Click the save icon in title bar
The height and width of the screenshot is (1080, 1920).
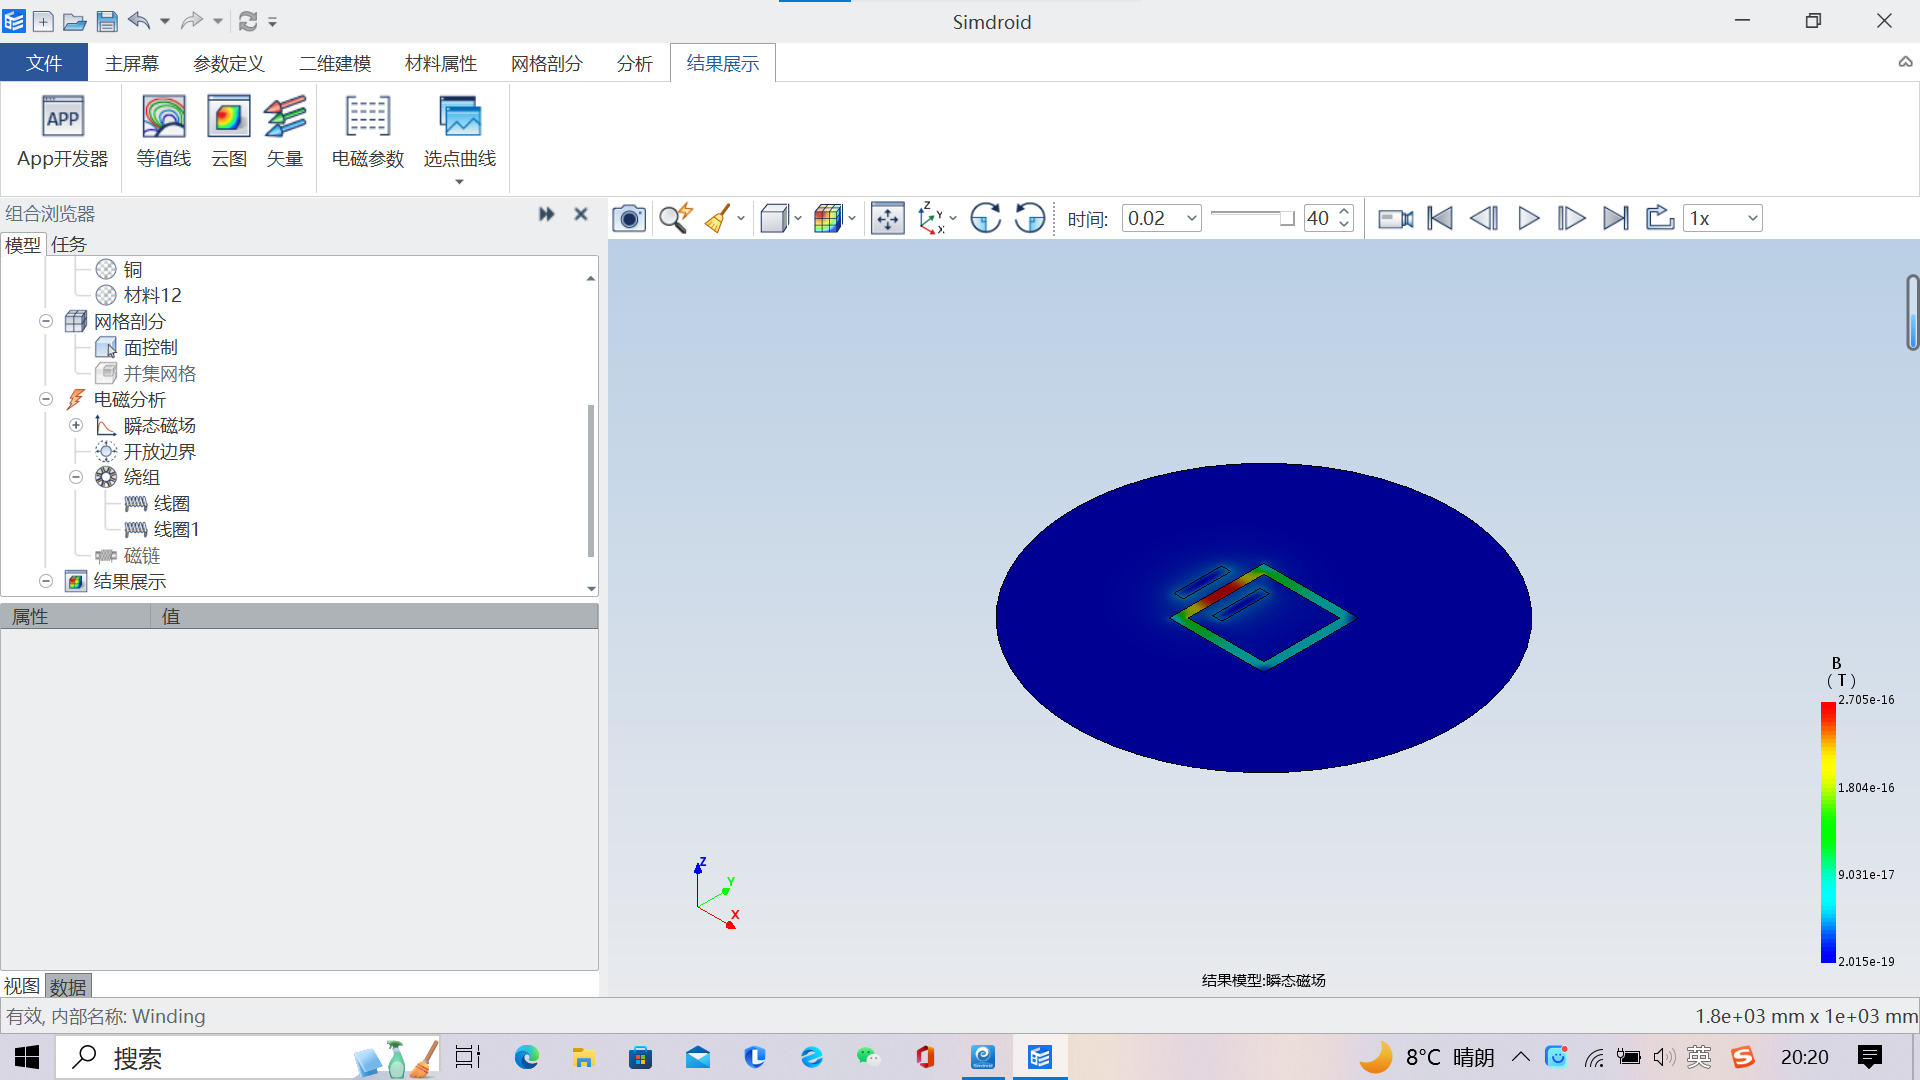(107, 21)
